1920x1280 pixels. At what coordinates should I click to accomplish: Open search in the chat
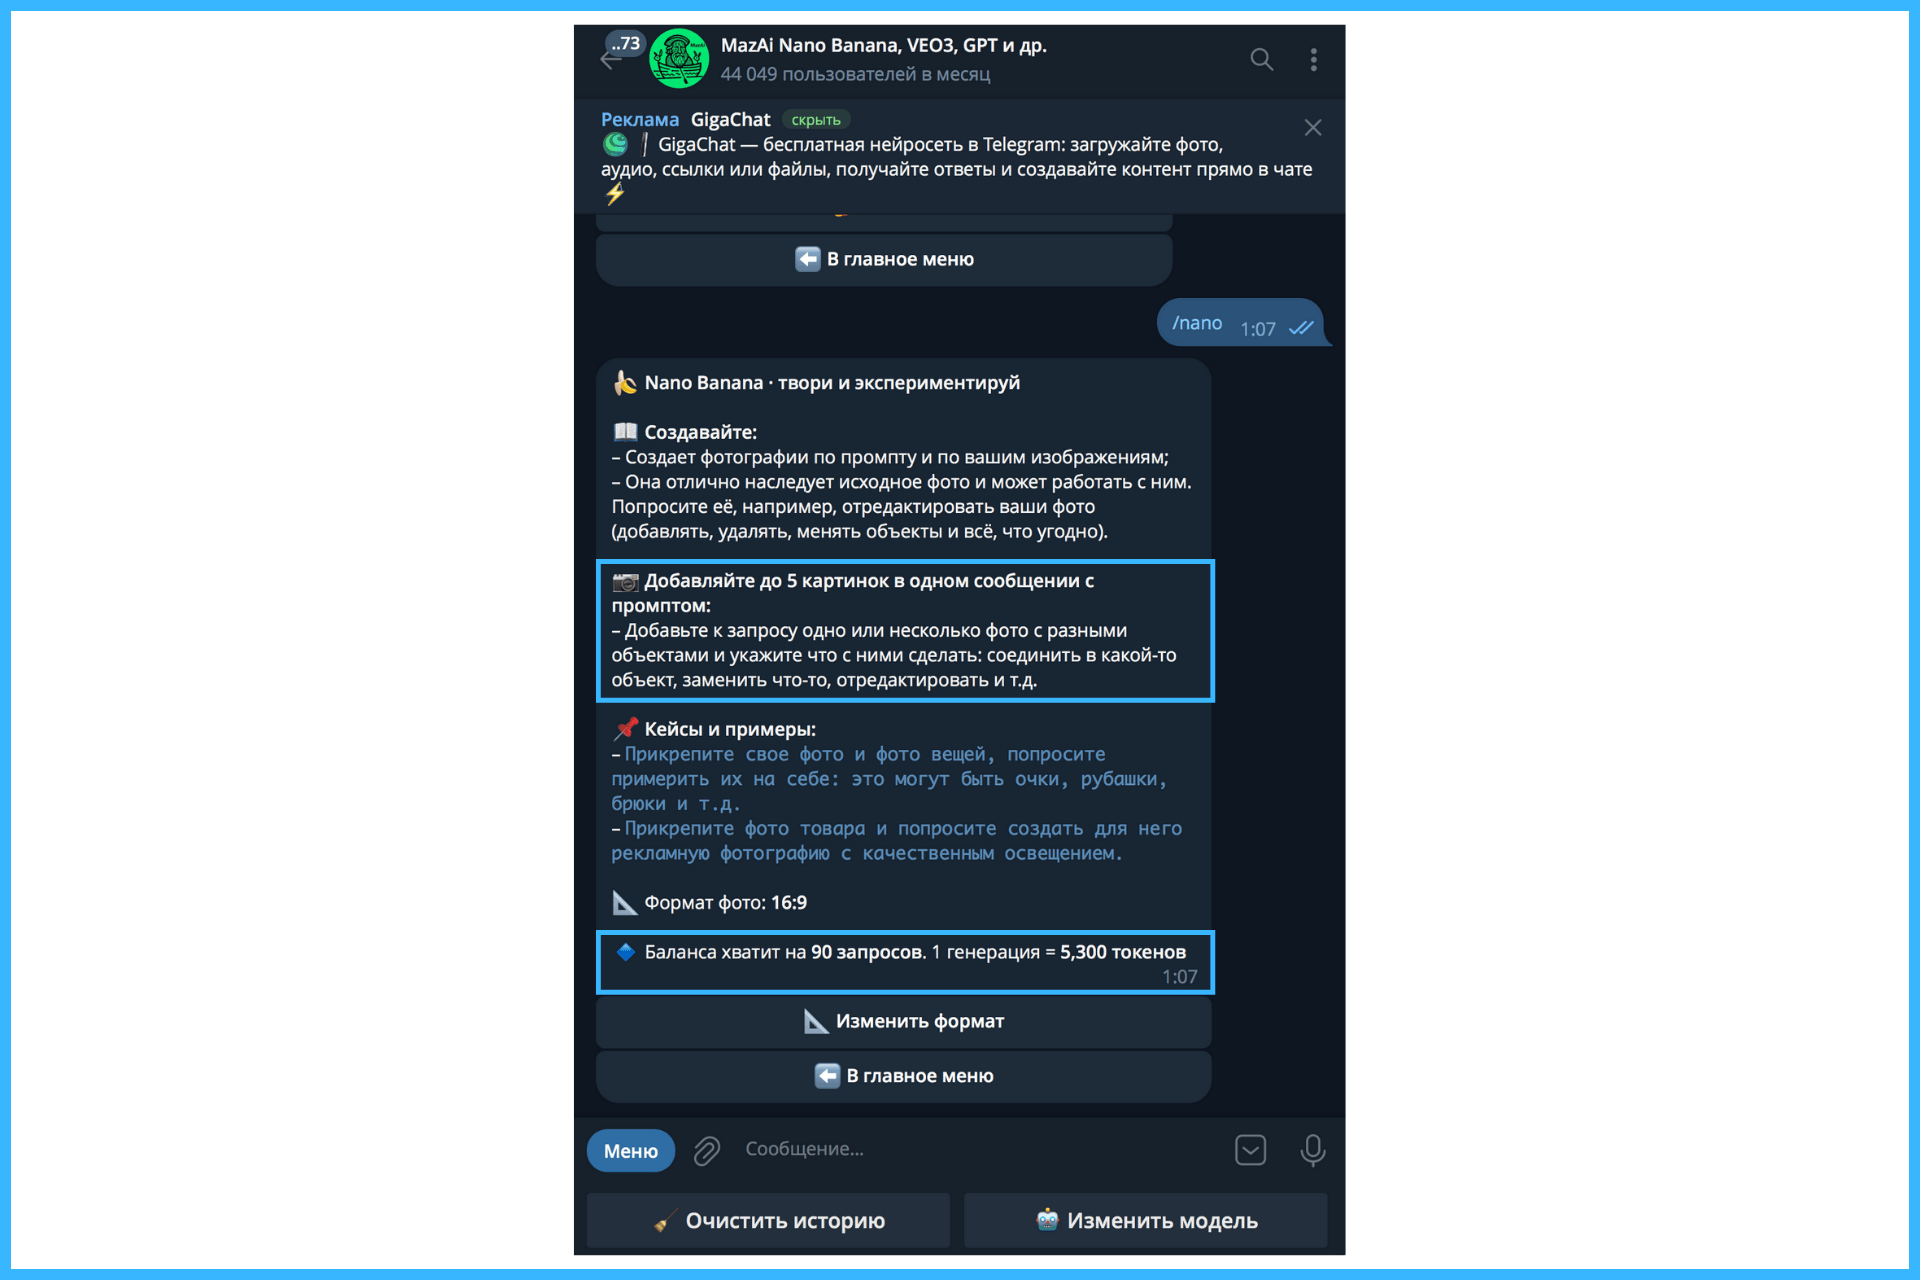pos(1261,60)
